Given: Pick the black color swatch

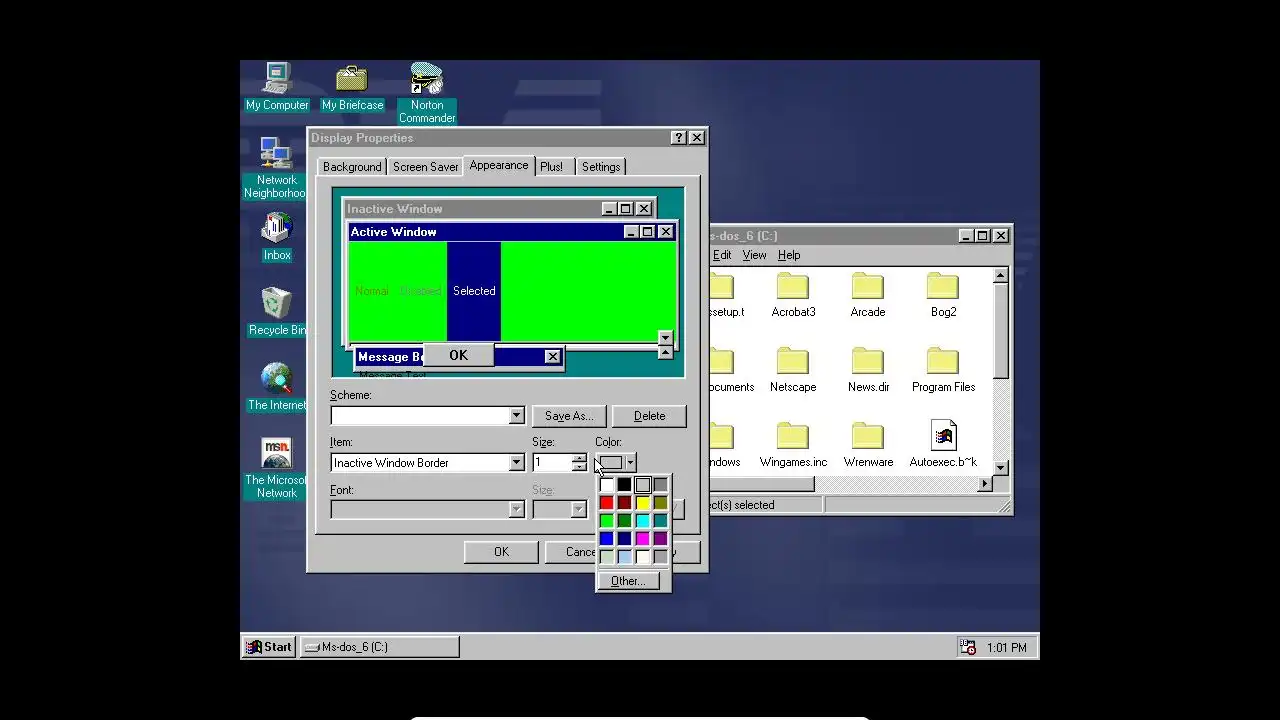Looking at the screenshot, I should click(624, 485).
